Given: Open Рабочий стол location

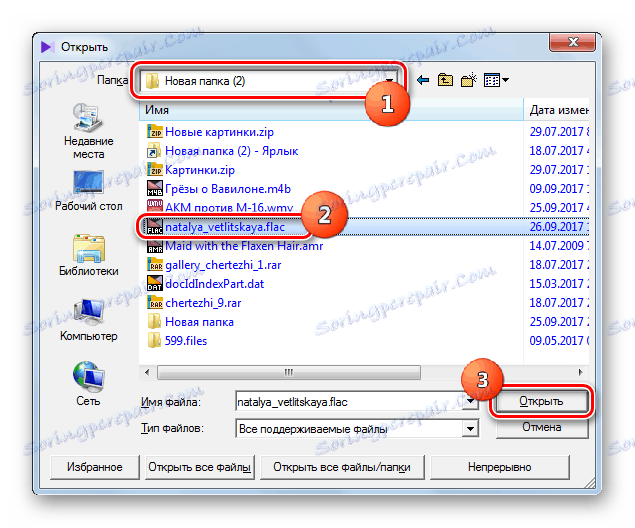Looking at the screenshot, I should tap(88, 191).
